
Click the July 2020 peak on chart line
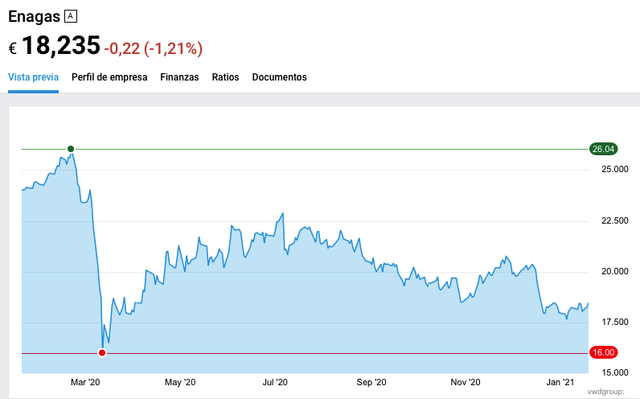click(283, 213)
